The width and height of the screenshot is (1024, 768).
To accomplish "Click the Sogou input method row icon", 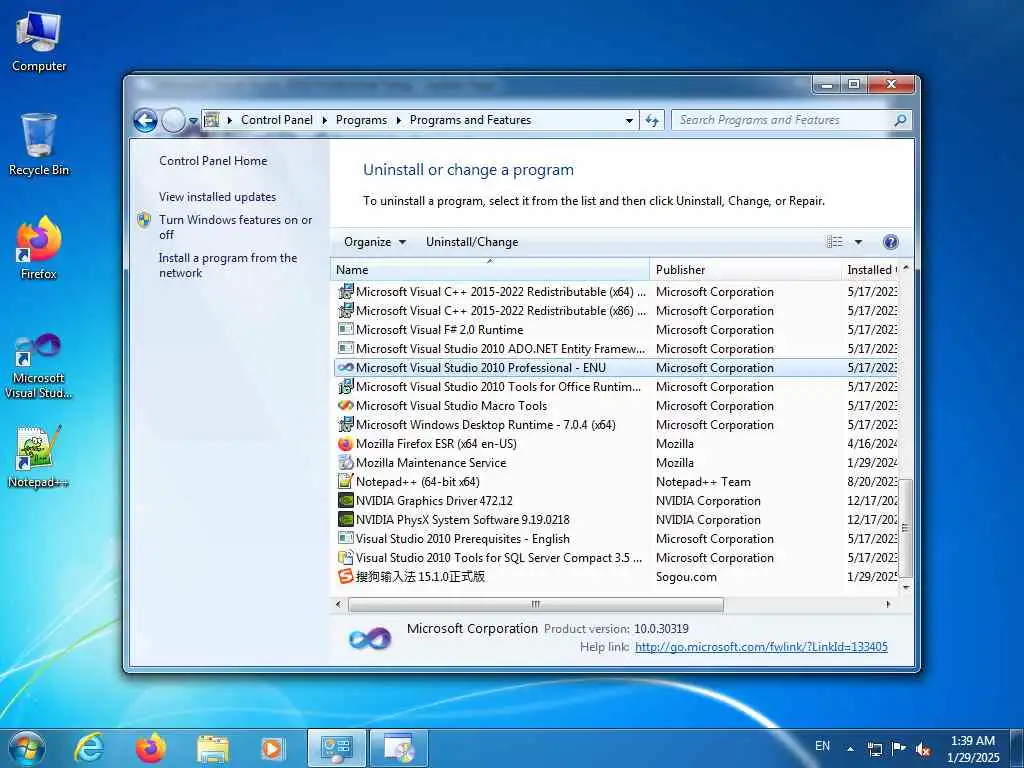I will 345,577.
